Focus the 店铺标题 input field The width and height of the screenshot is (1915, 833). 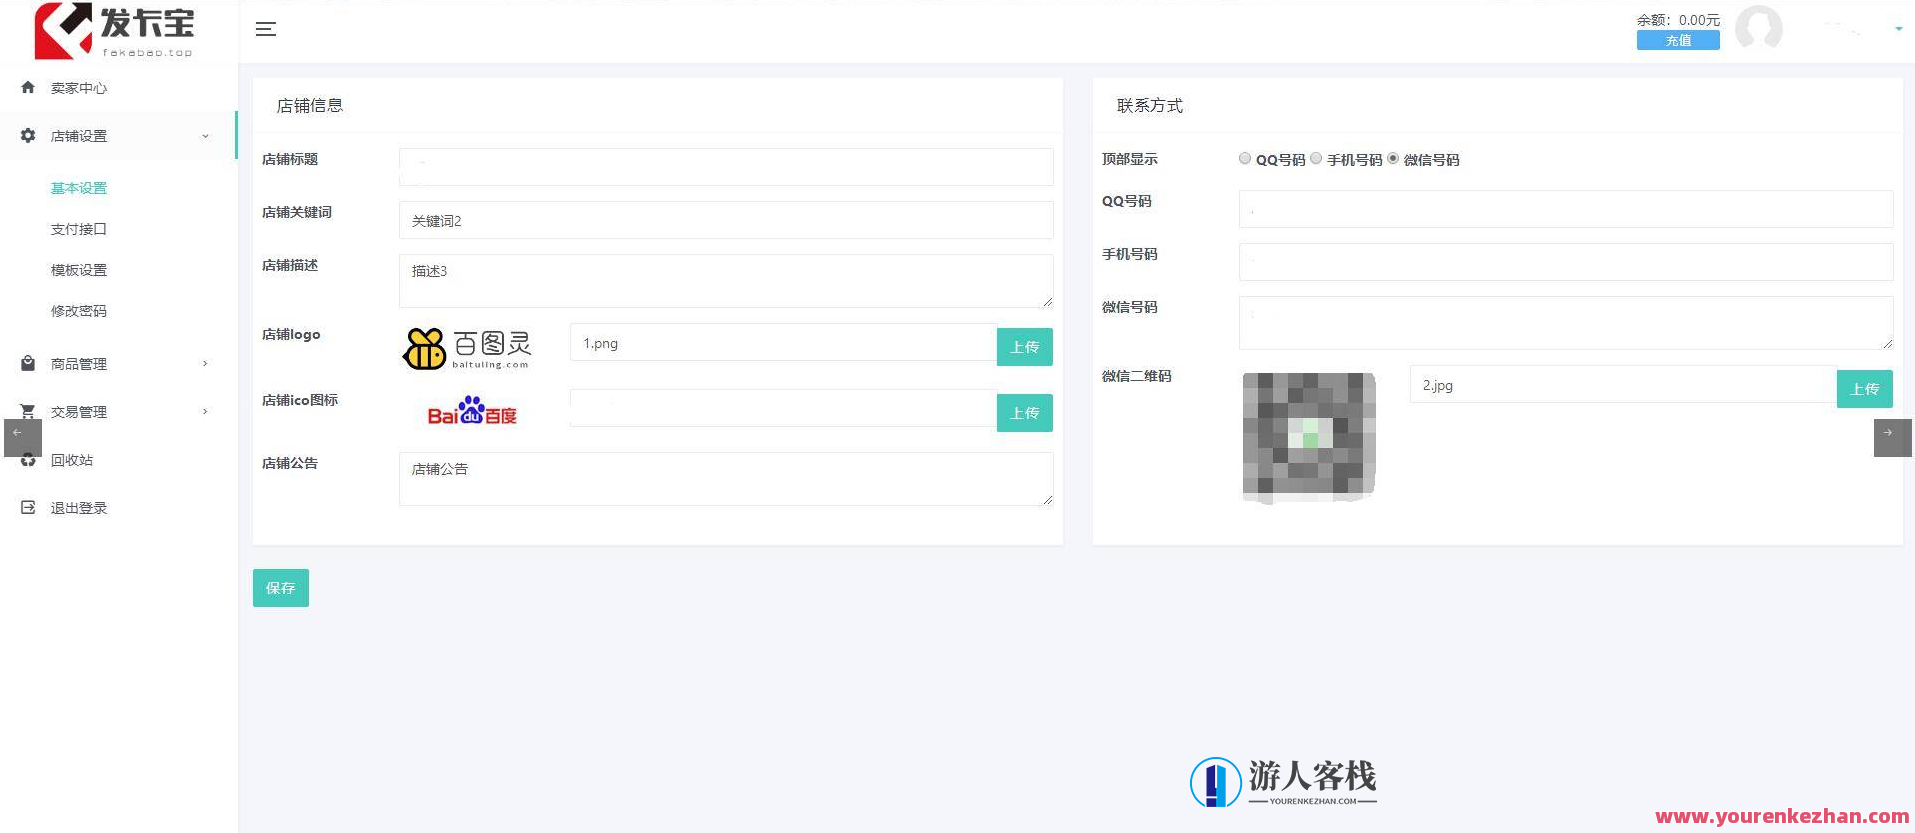[726, 167]
